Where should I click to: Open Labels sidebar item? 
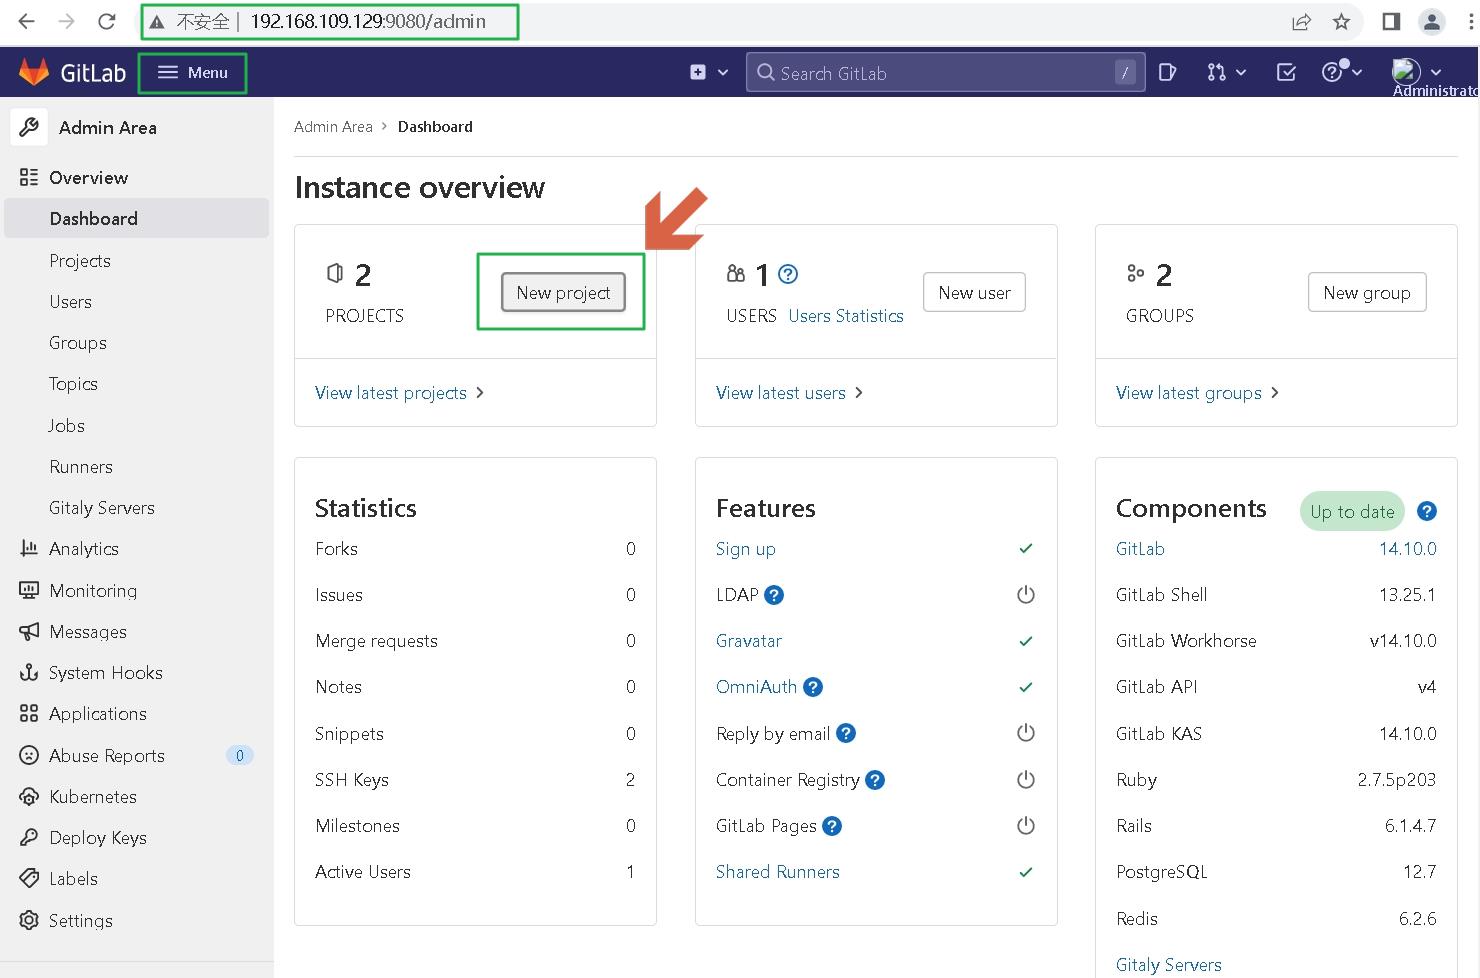tap(73, 878)
